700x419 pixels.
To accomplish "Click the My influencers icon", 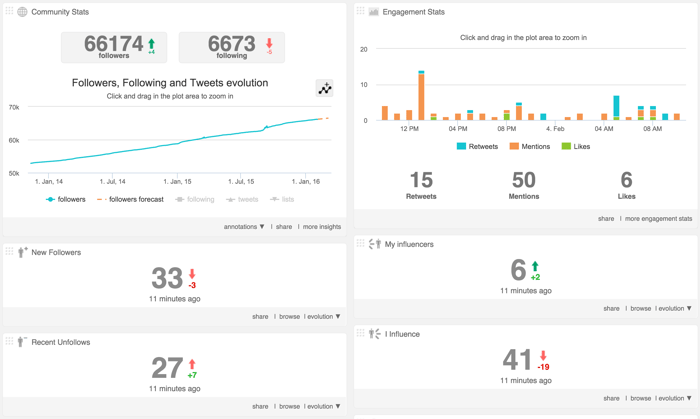I will [x=374, y=244].
